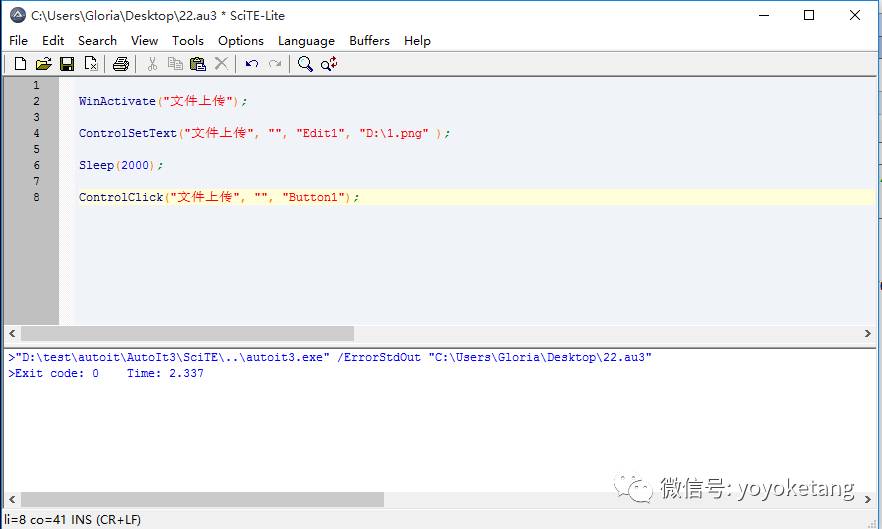The height and width of the screenshot is (529, 882).
Task: Click the editor's horizontal scrollbar thumb
Action: 187,334
